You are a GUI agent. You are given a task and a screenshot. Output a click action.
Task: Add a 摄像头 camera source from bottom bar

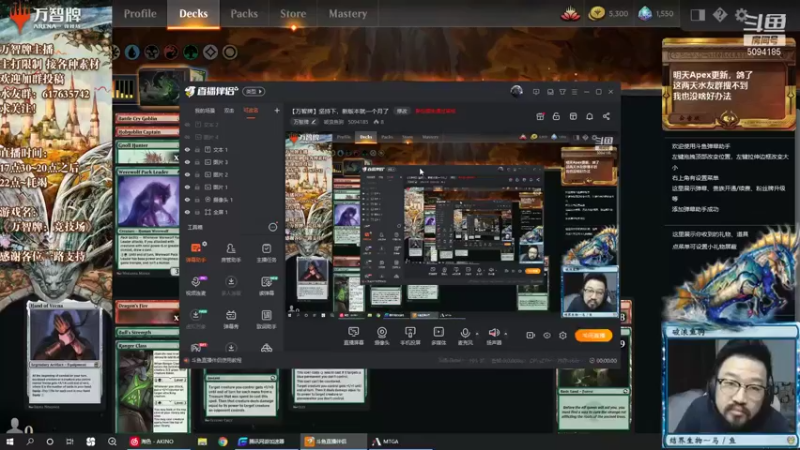[382, 336]
